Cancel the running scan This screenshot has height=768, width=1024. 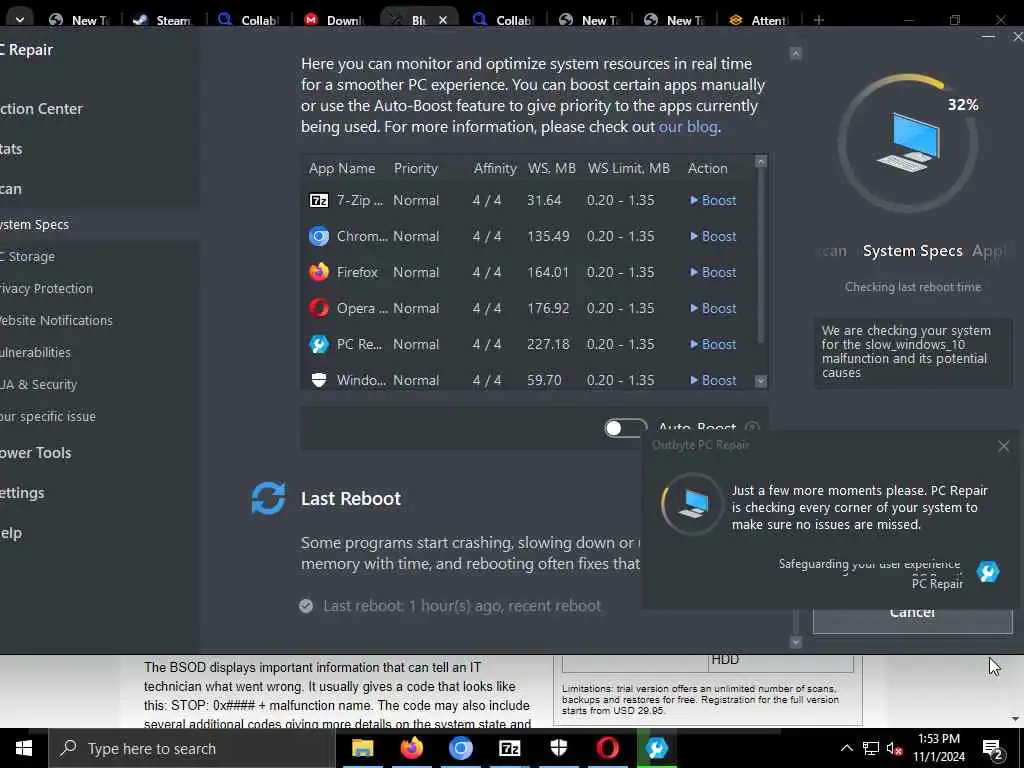[x=912, y=620]
